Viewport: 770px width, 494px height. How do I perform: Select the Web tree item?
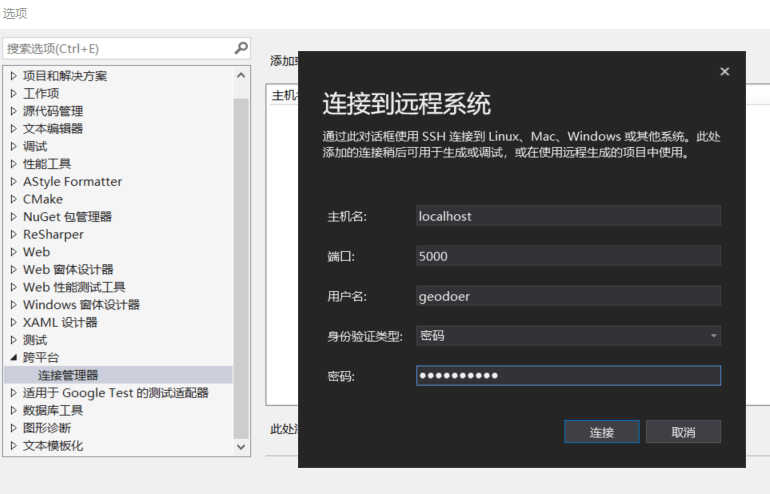36,252
